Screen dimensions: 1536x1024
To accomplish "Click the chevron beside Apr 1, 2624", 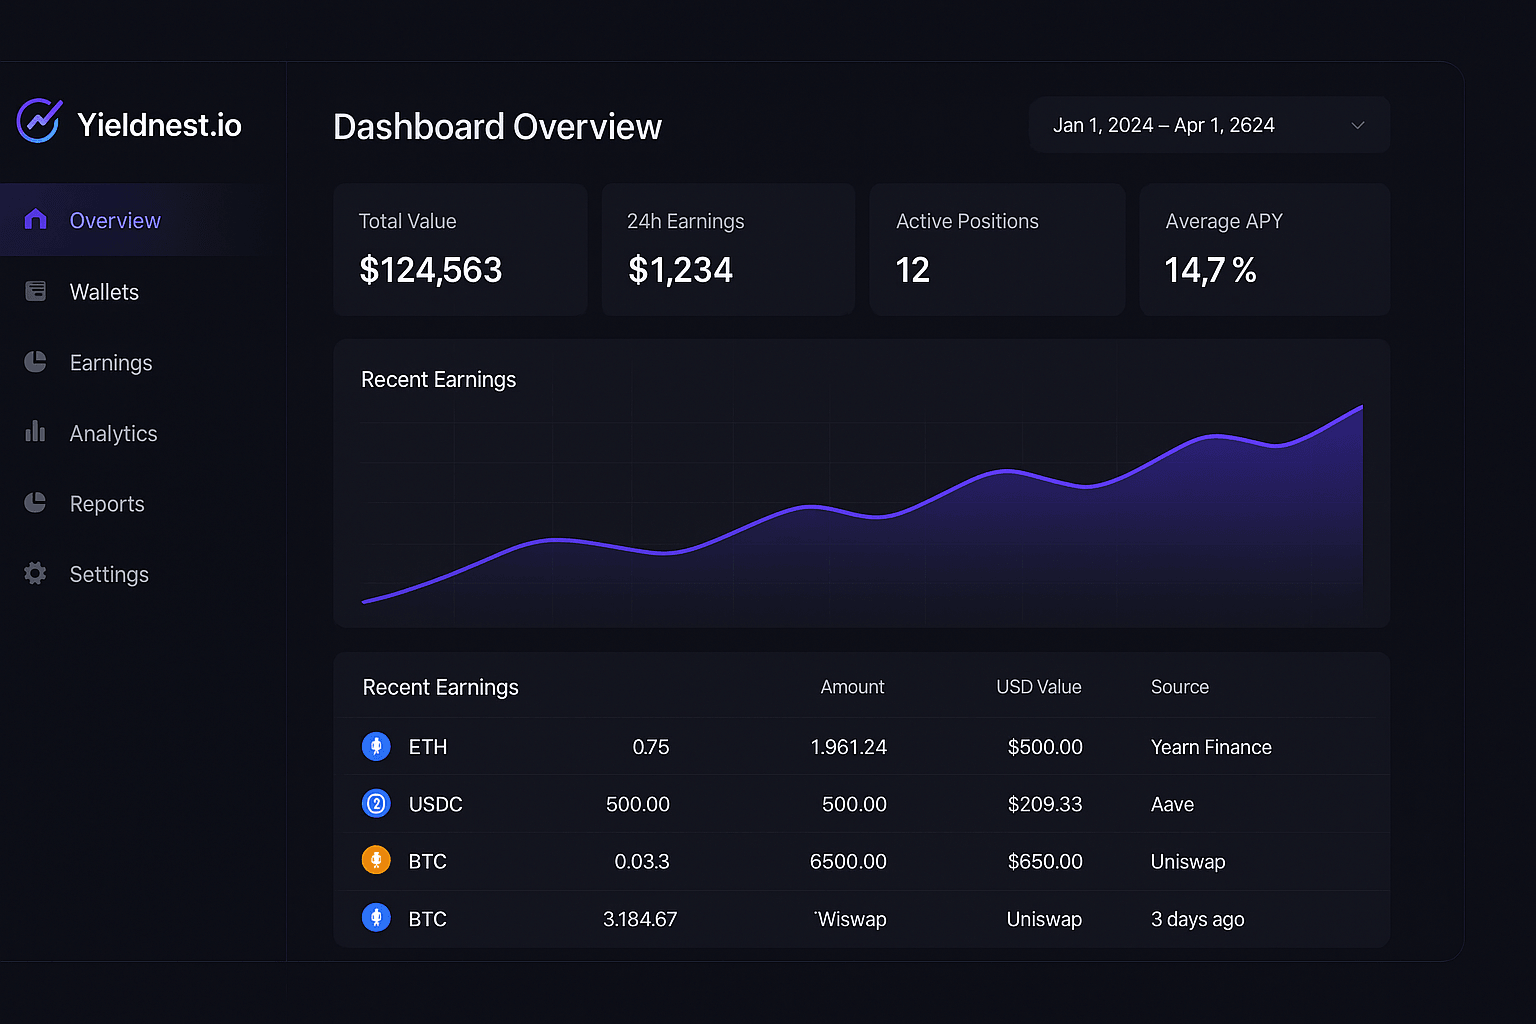I will click(x=1357, y=125).
